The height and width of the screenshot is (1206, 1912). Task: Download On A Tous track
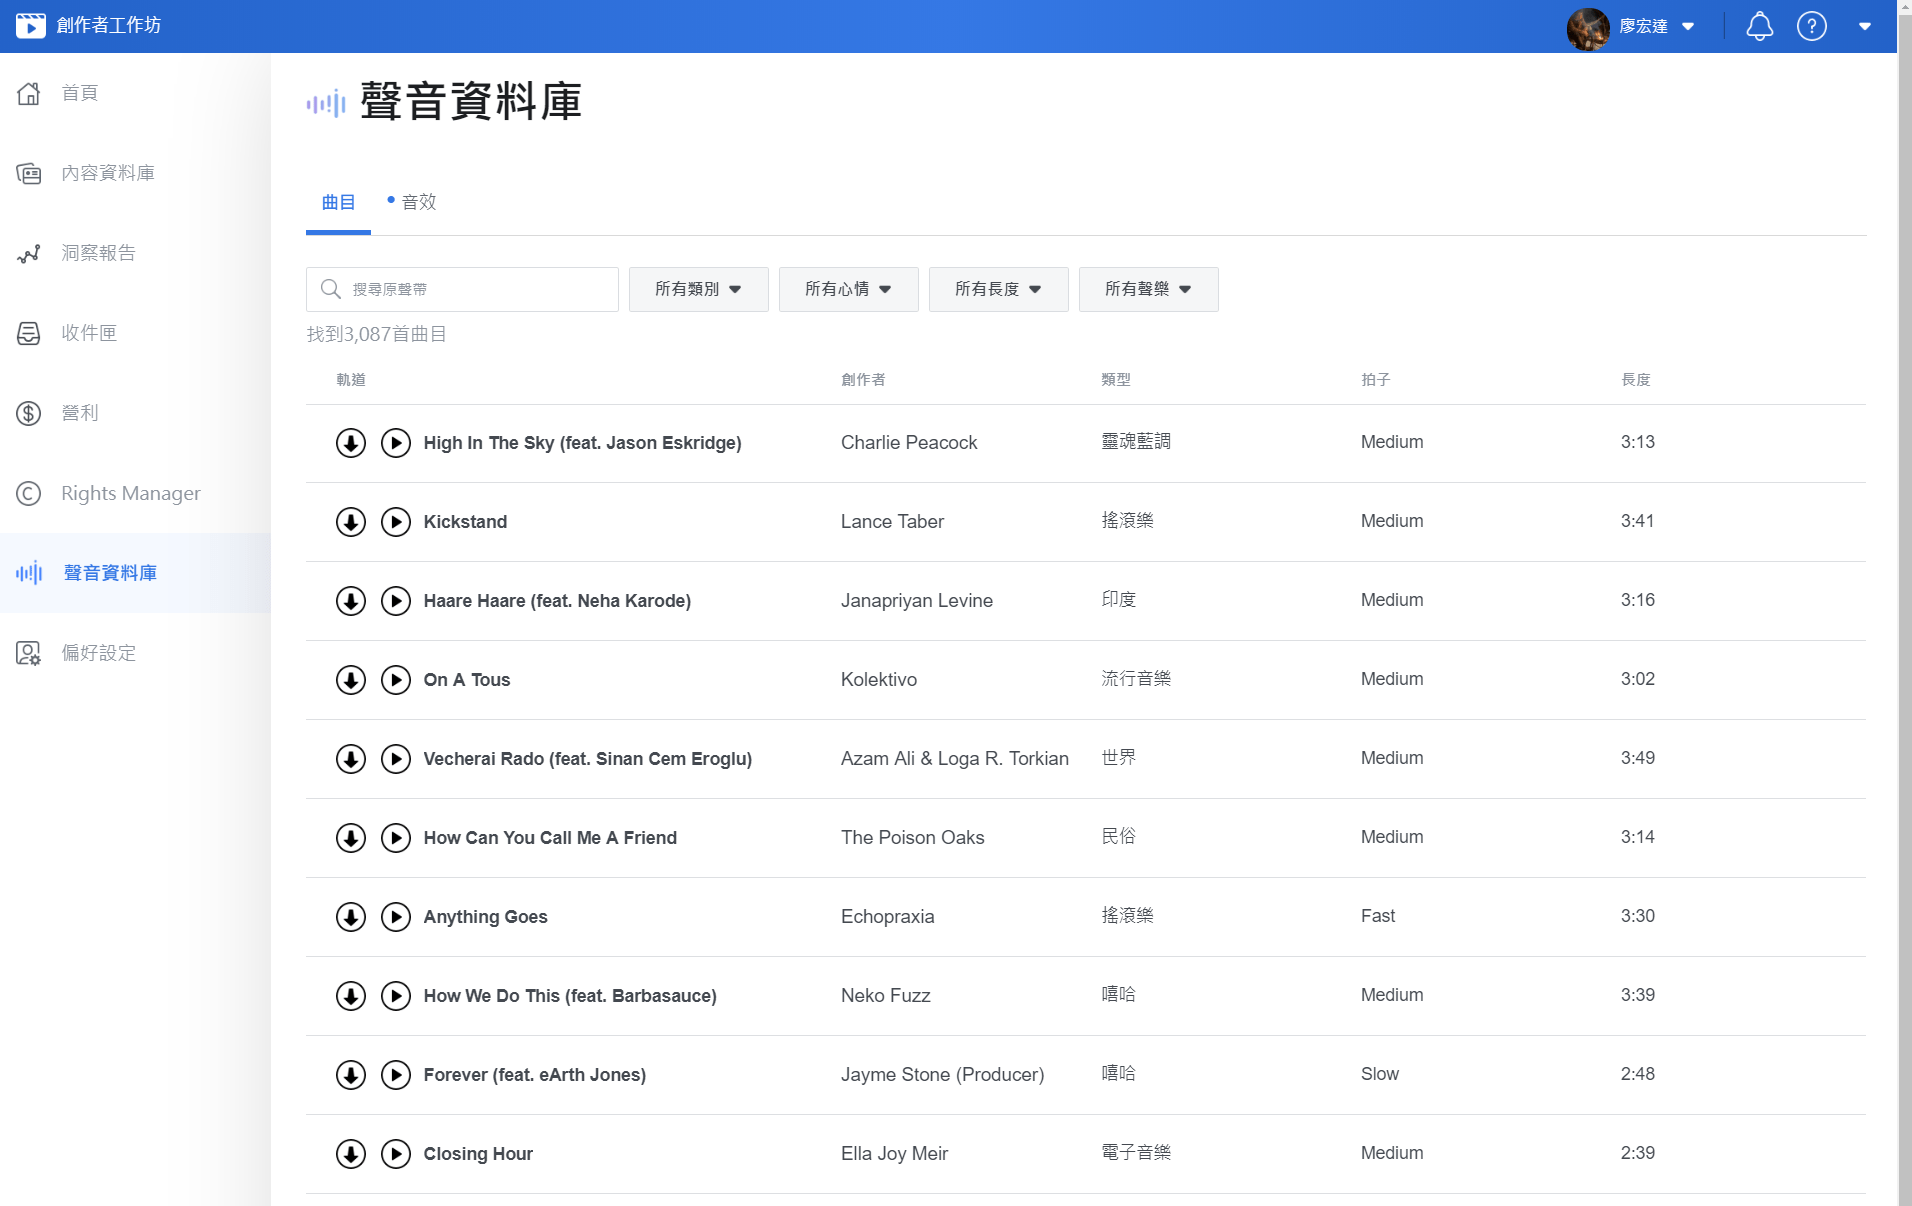tap(351, 680)
